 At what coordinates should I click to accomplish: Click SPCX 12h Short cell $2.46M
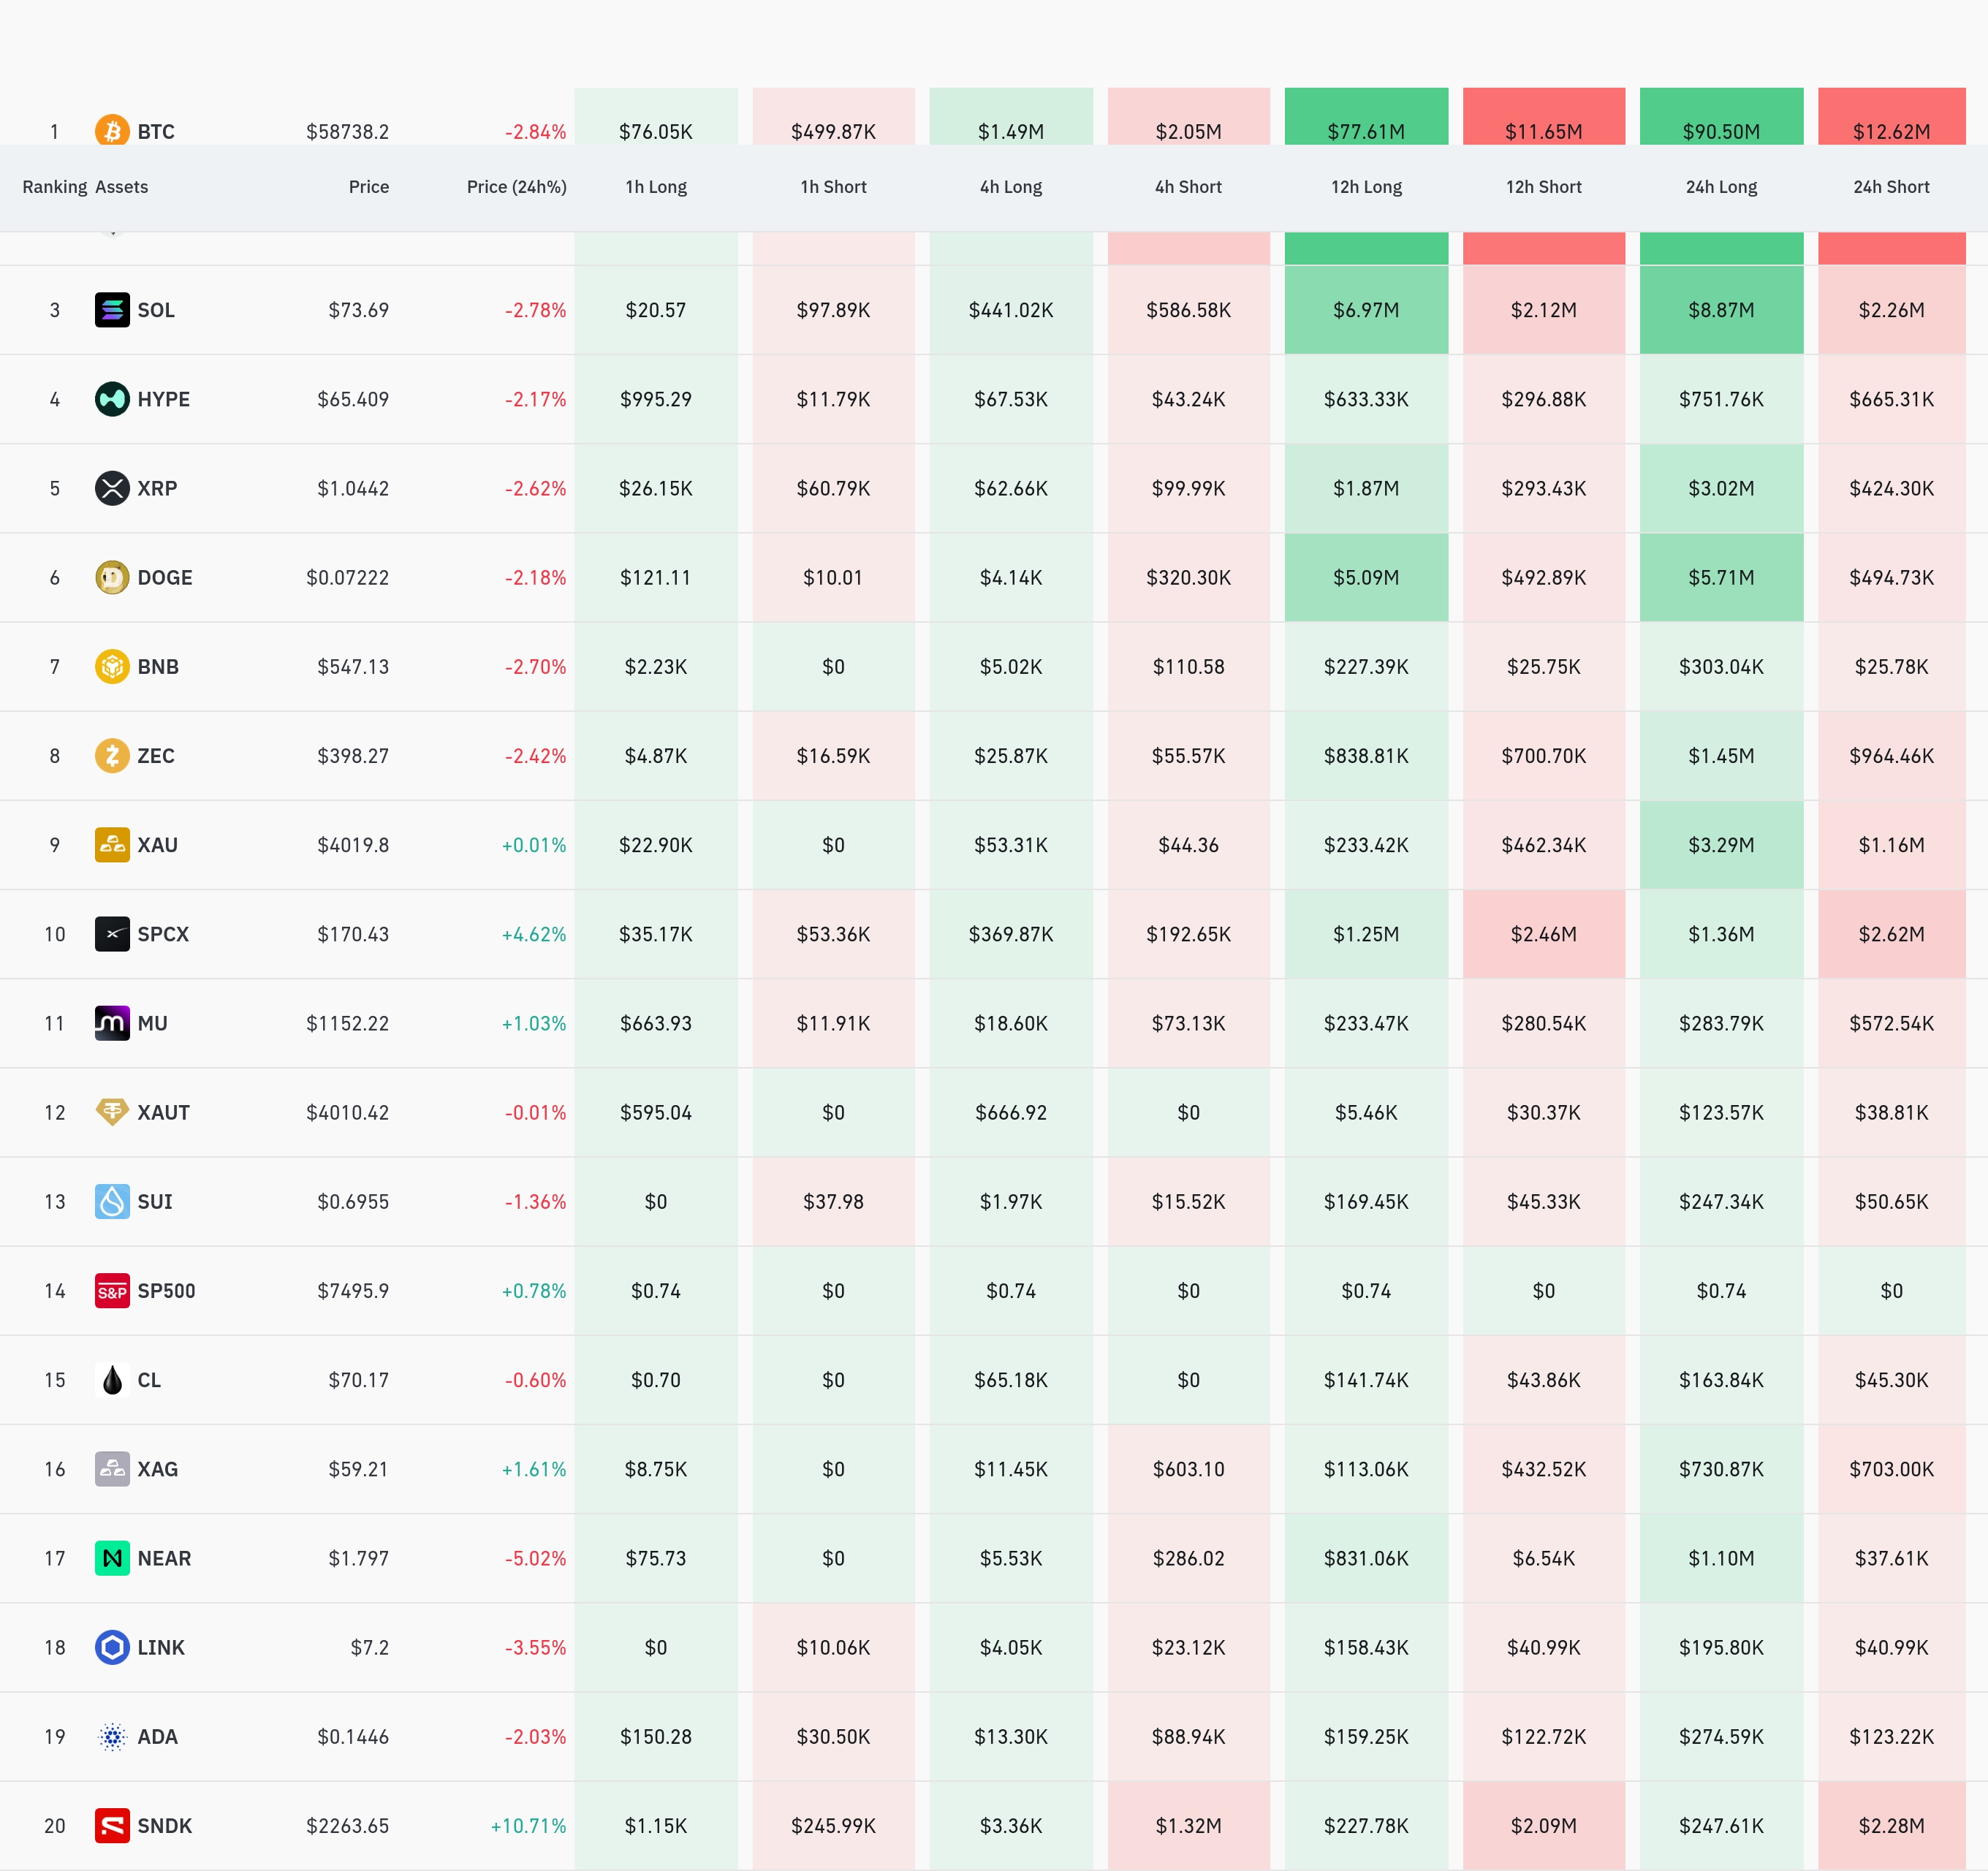coord(1543,934)
